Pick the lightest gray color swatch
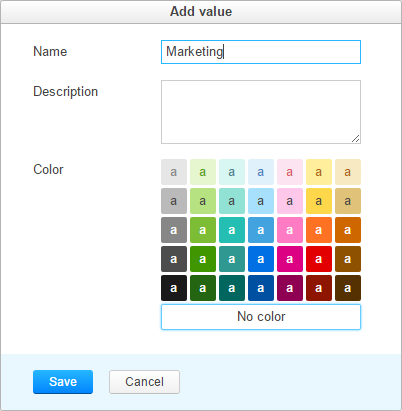 click(x=174, y=172)
